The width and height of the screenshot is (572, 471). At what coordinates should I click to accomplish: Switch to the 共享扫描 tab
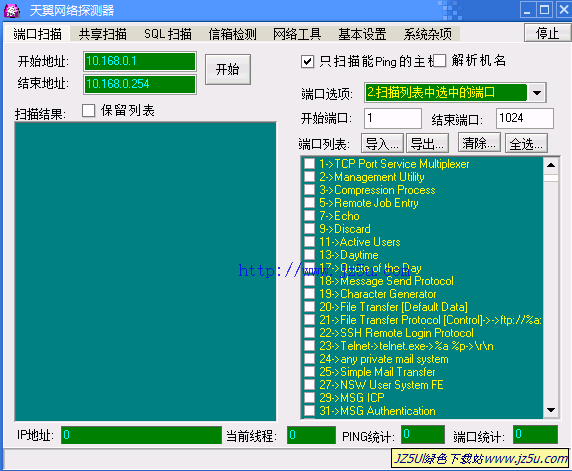(103, 34)
